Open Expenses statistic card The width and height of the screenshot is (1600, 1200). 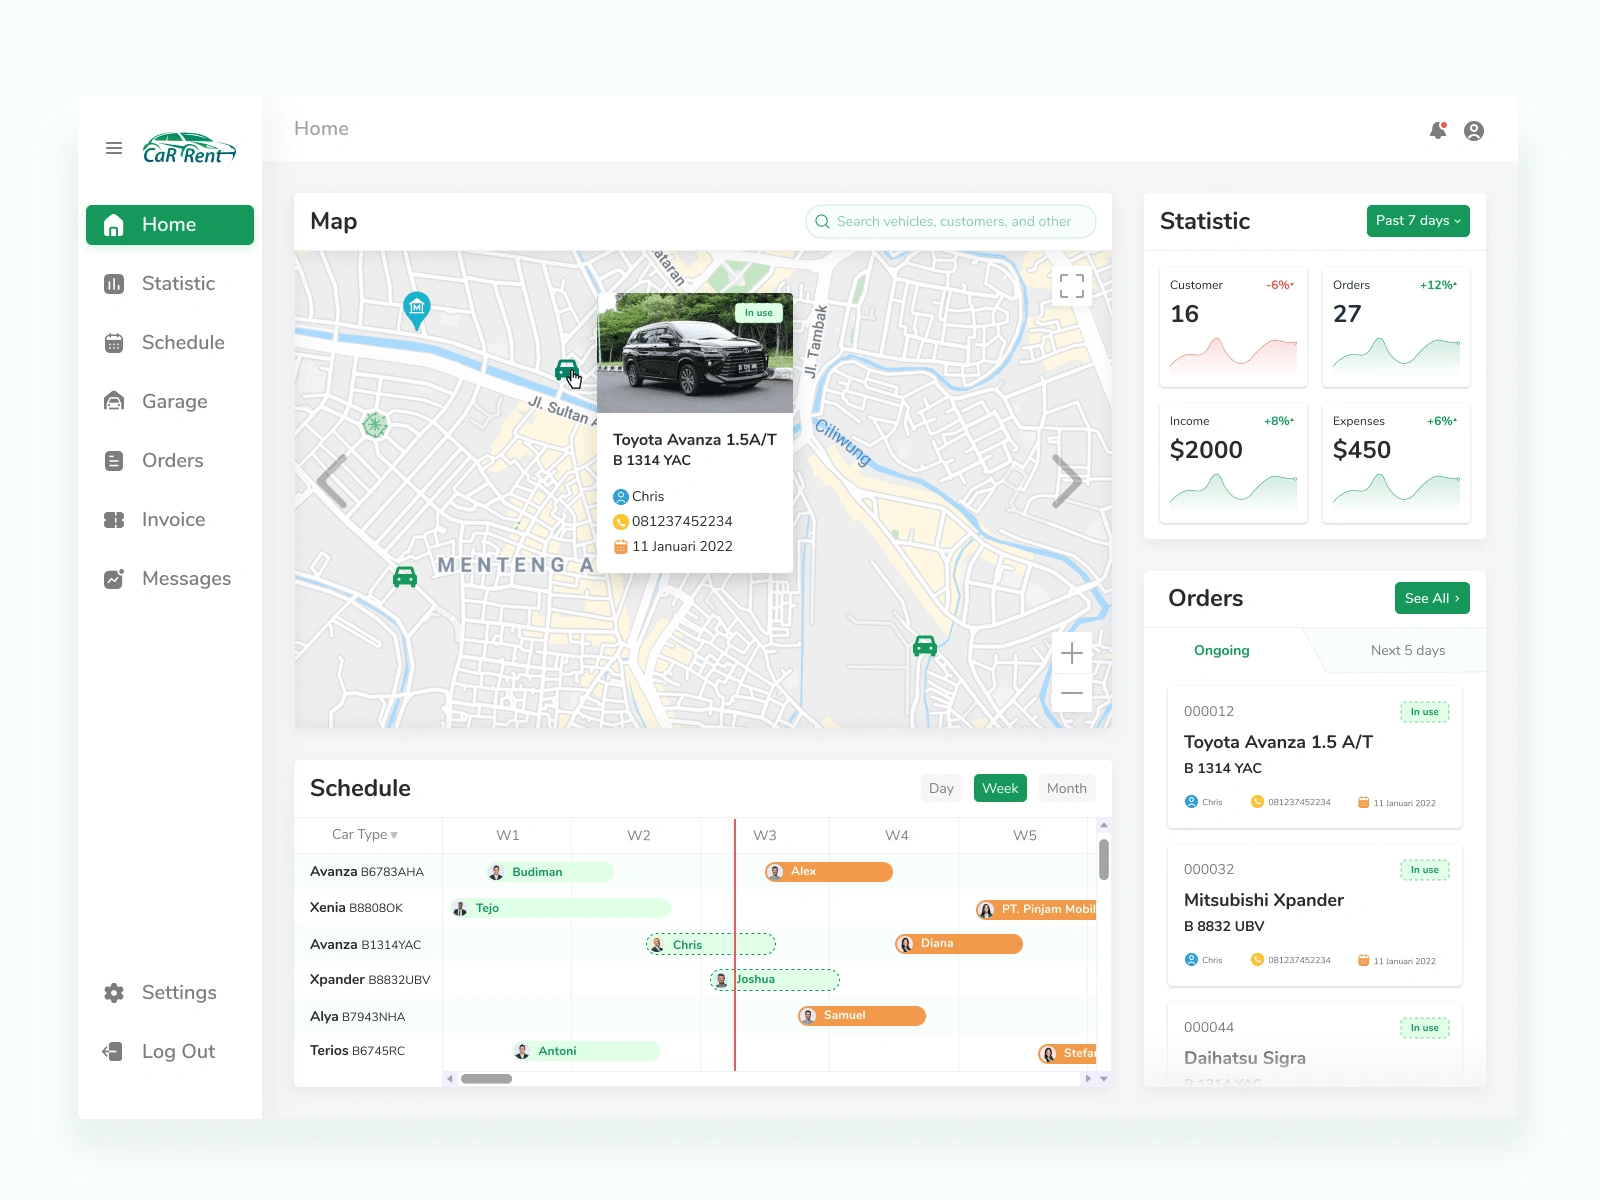(1396, 463)
